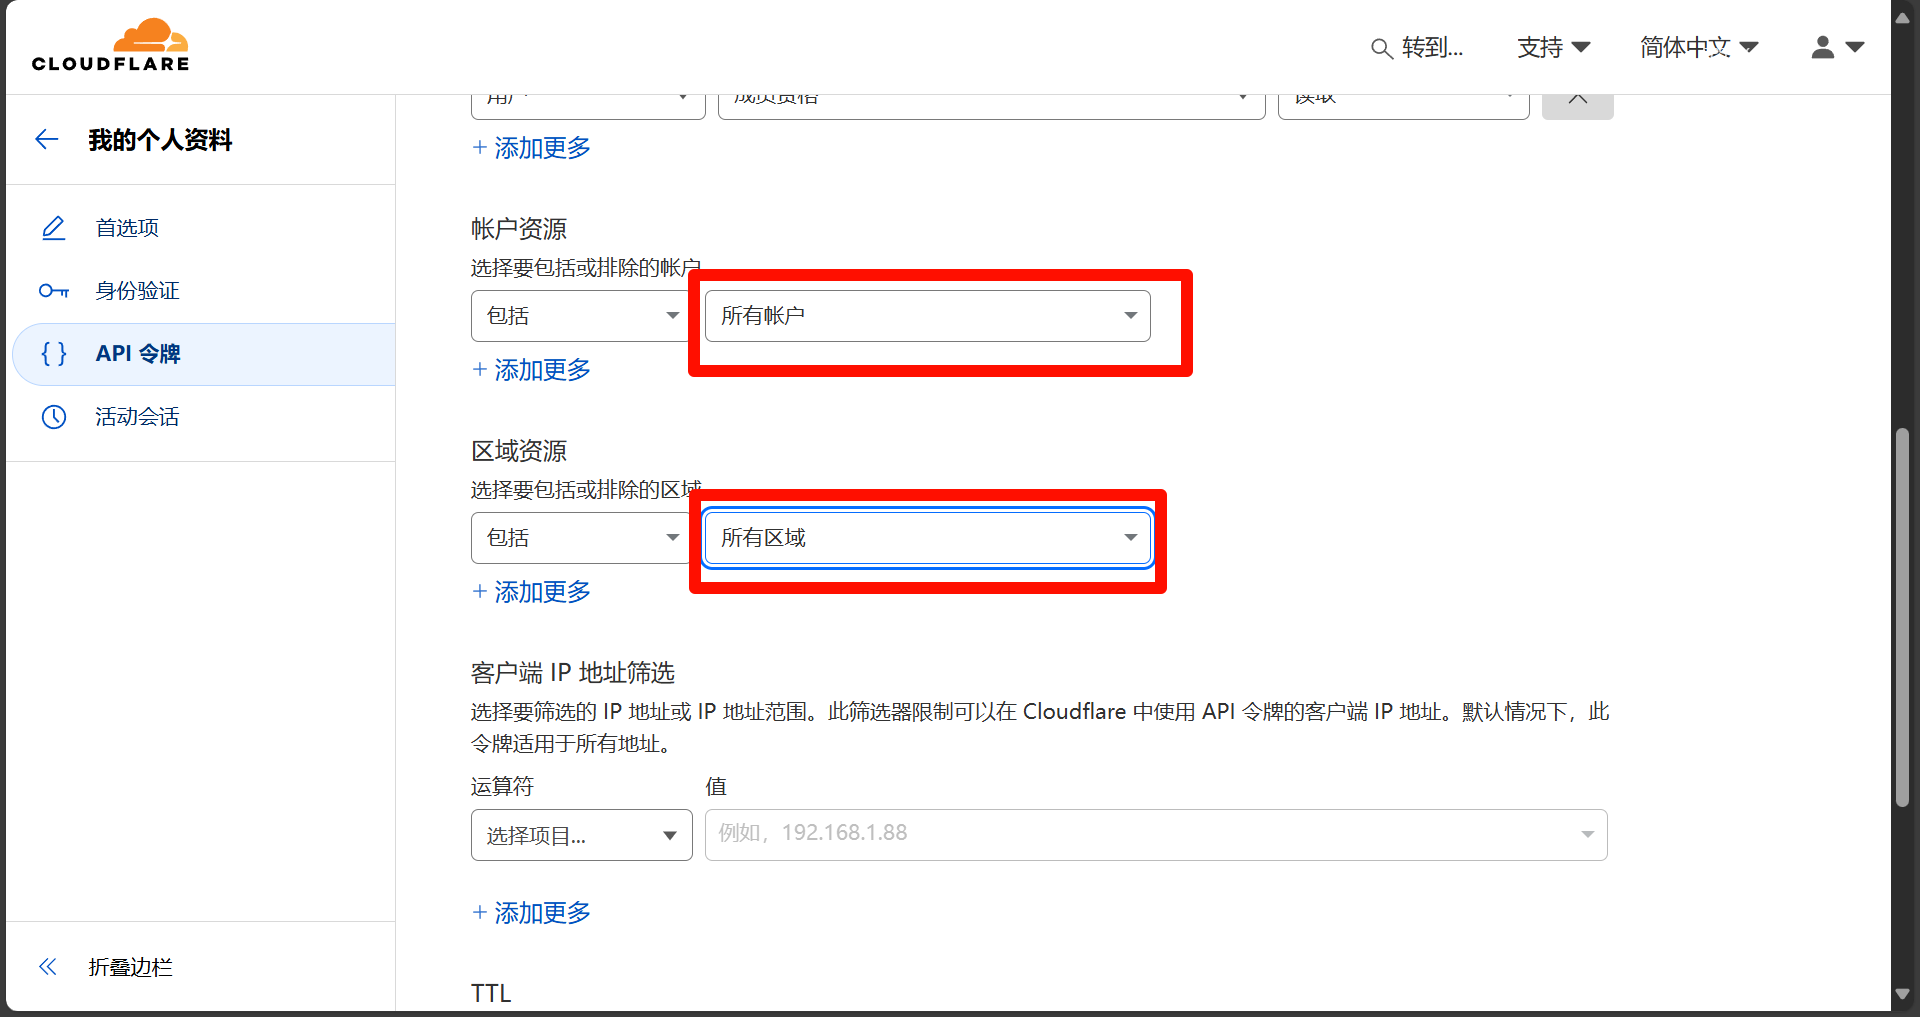Viewport: 1920px width, 1017px height.
Task: Click the clock icon for 活动会话
Action: pyautogui.click(x=53, y=417)
